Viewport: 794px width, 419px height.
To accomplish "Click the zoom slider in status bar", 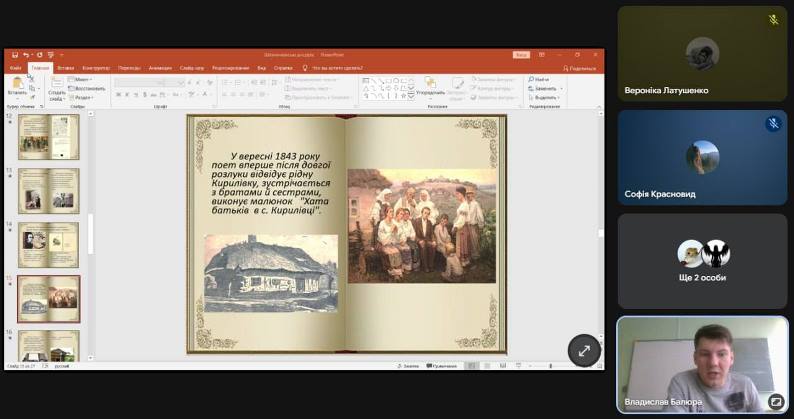I will [551, 366].
